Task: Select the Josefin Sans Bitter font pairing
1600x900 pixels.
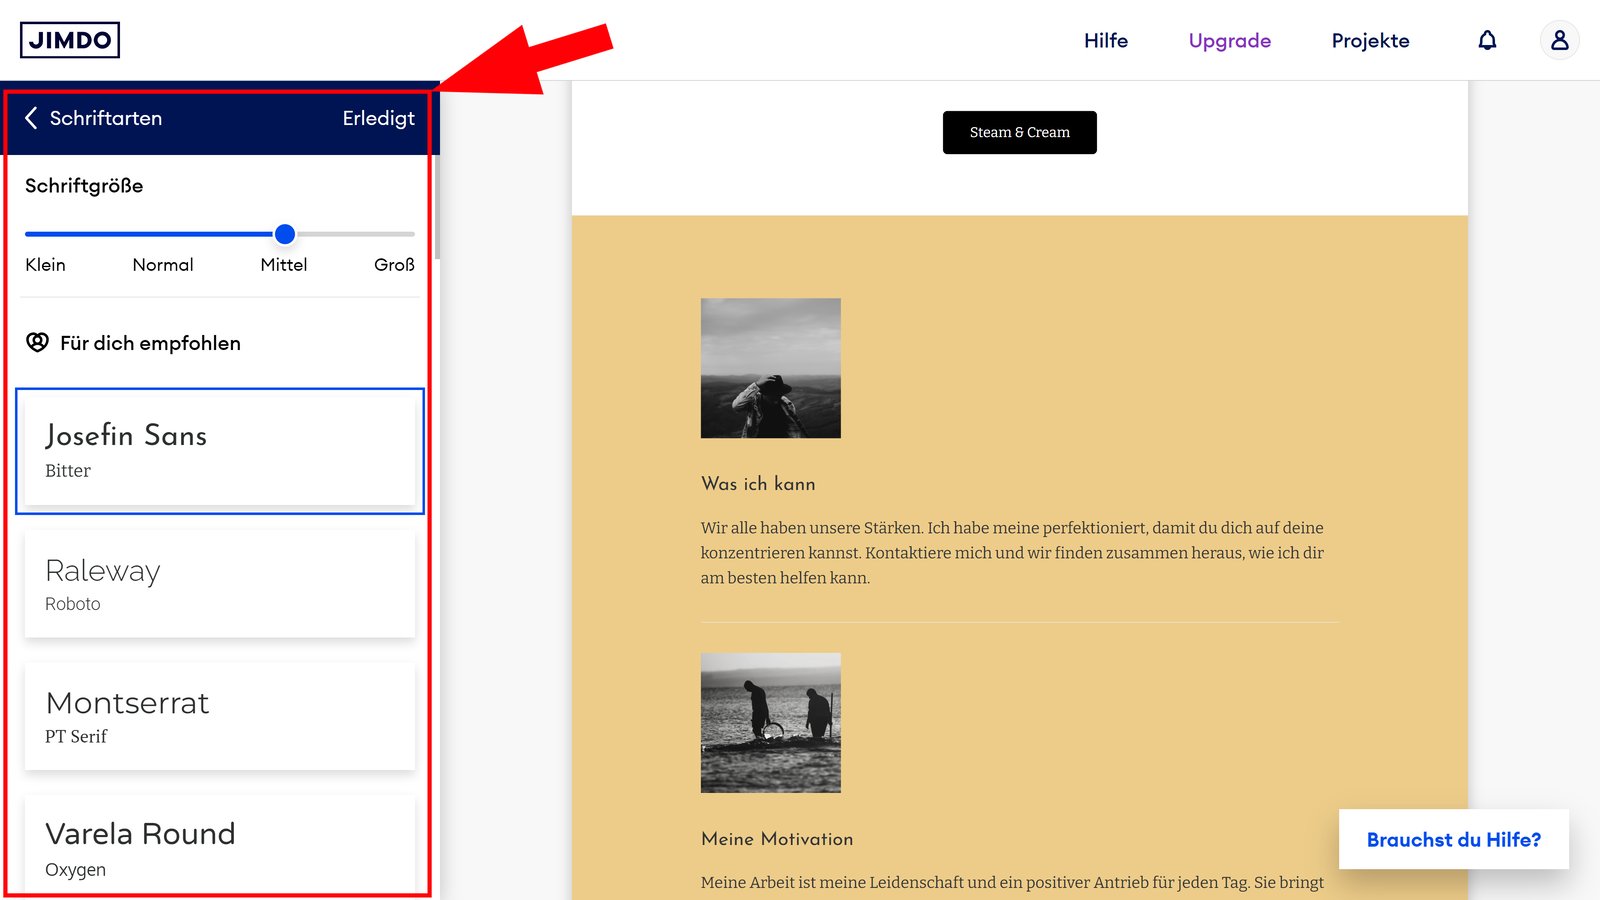Action: [x=219, y=449]
